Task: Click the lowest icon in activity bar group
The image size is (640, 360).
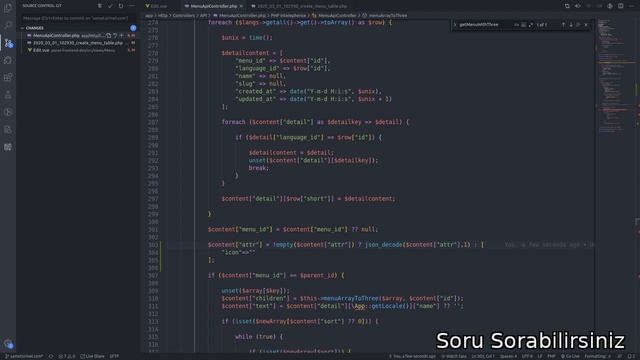Action: pyautogui.click(x=8, y=147)
